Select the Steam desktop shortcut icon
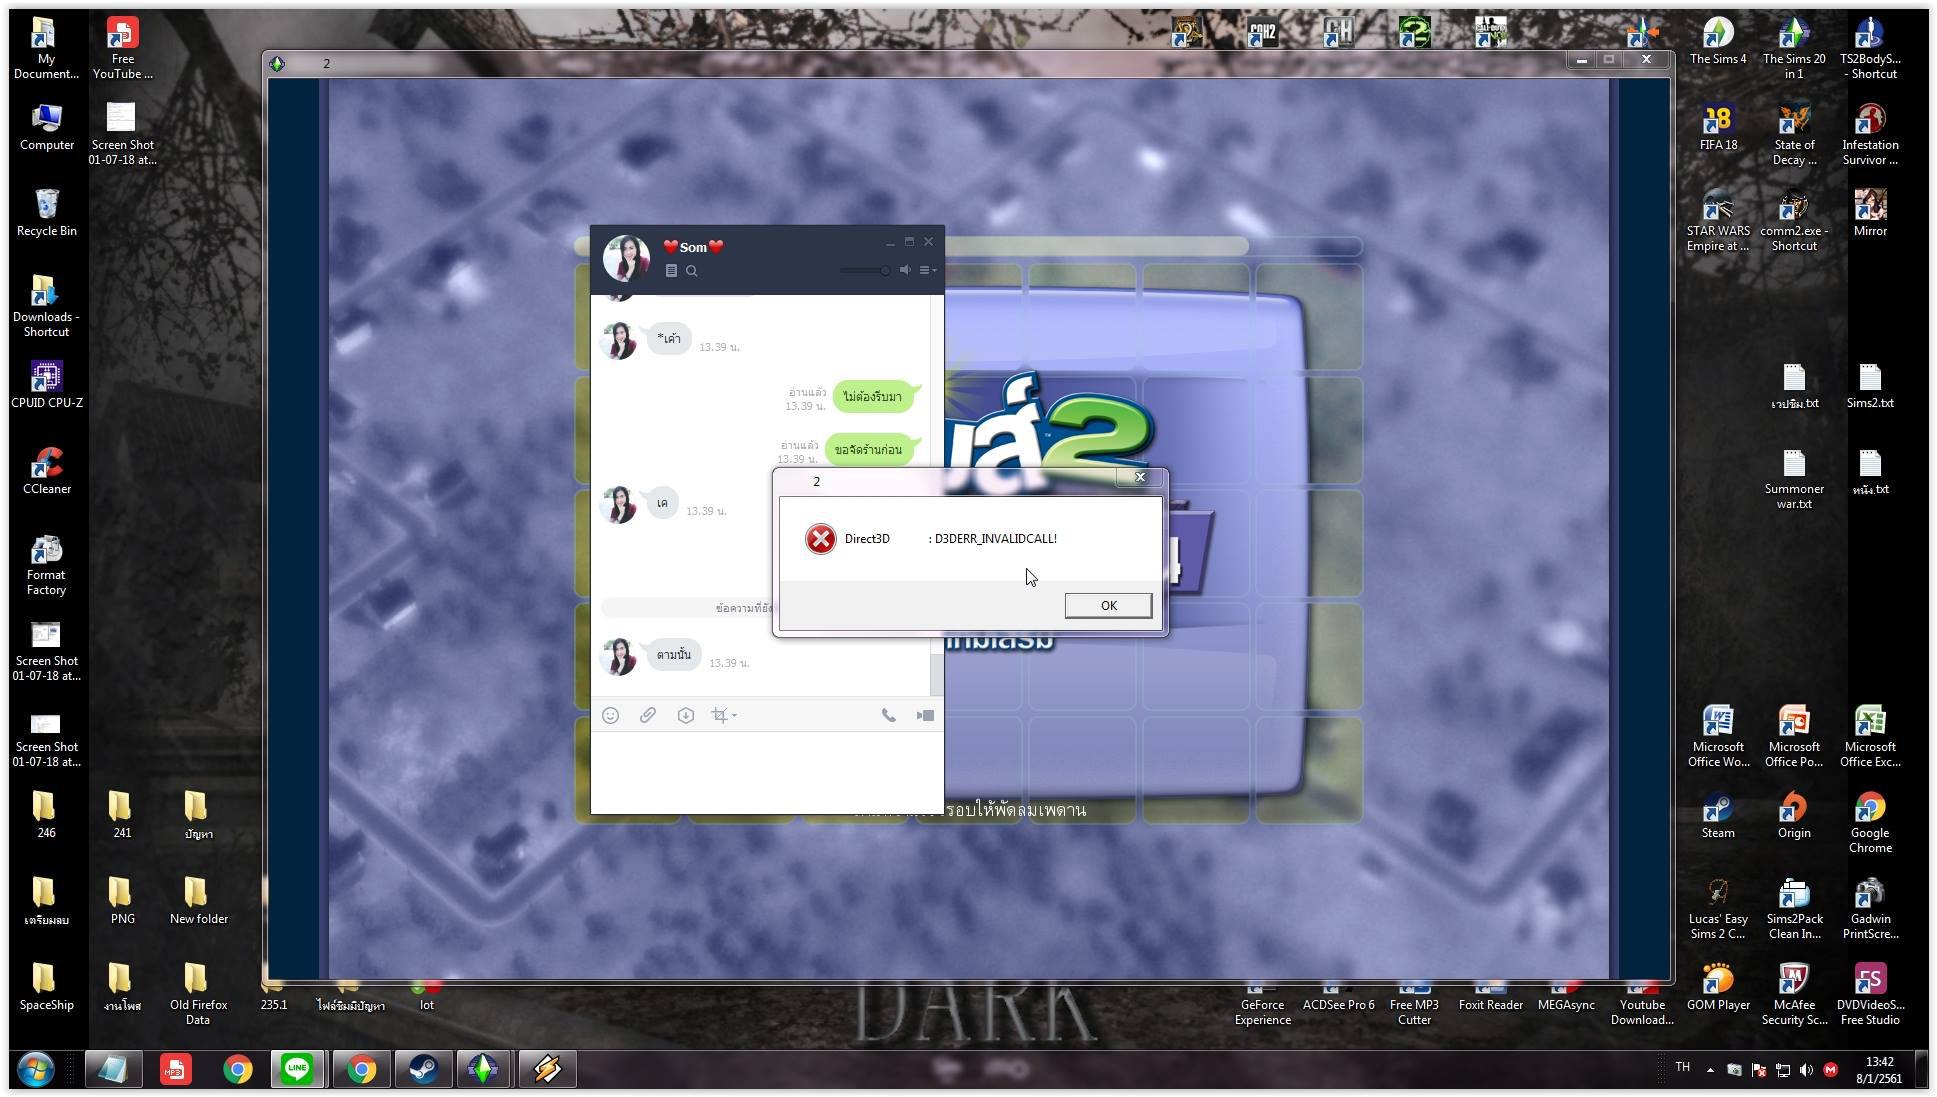The image size is (1937, 1097). tap(1718, 814)
